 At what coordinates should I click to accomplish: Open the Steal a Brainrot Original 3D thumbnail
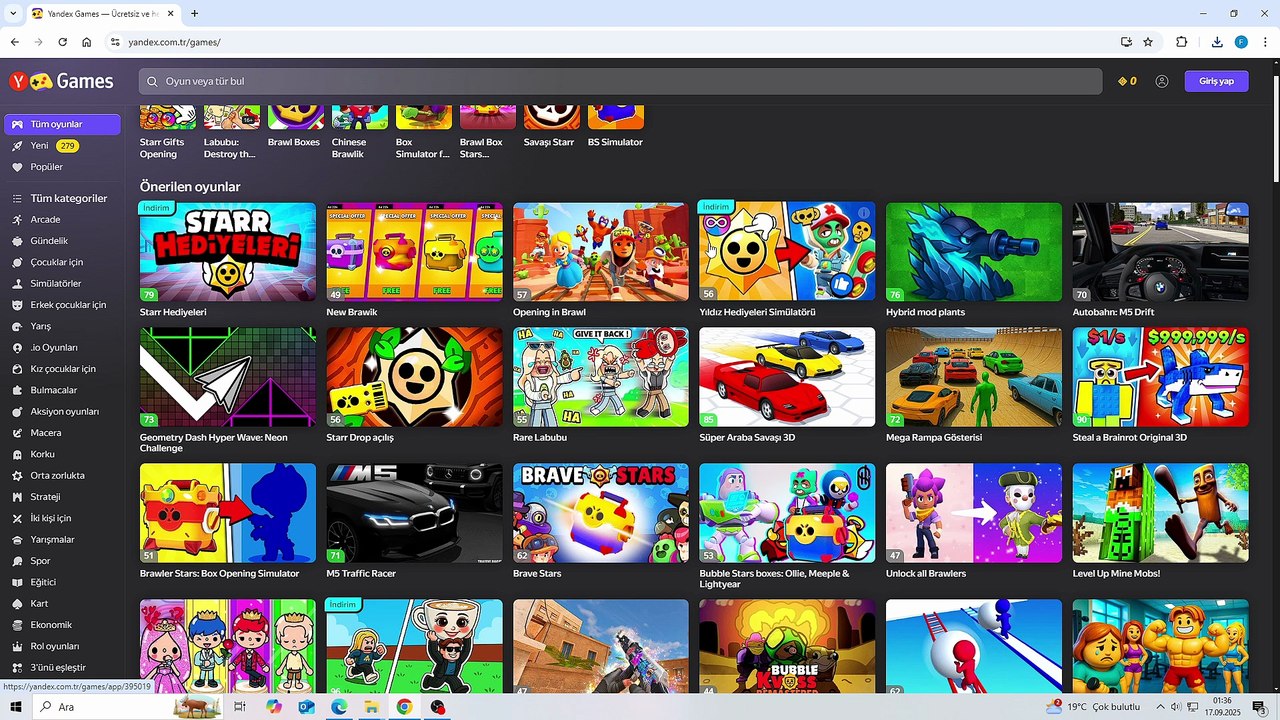coord(1161,377)
